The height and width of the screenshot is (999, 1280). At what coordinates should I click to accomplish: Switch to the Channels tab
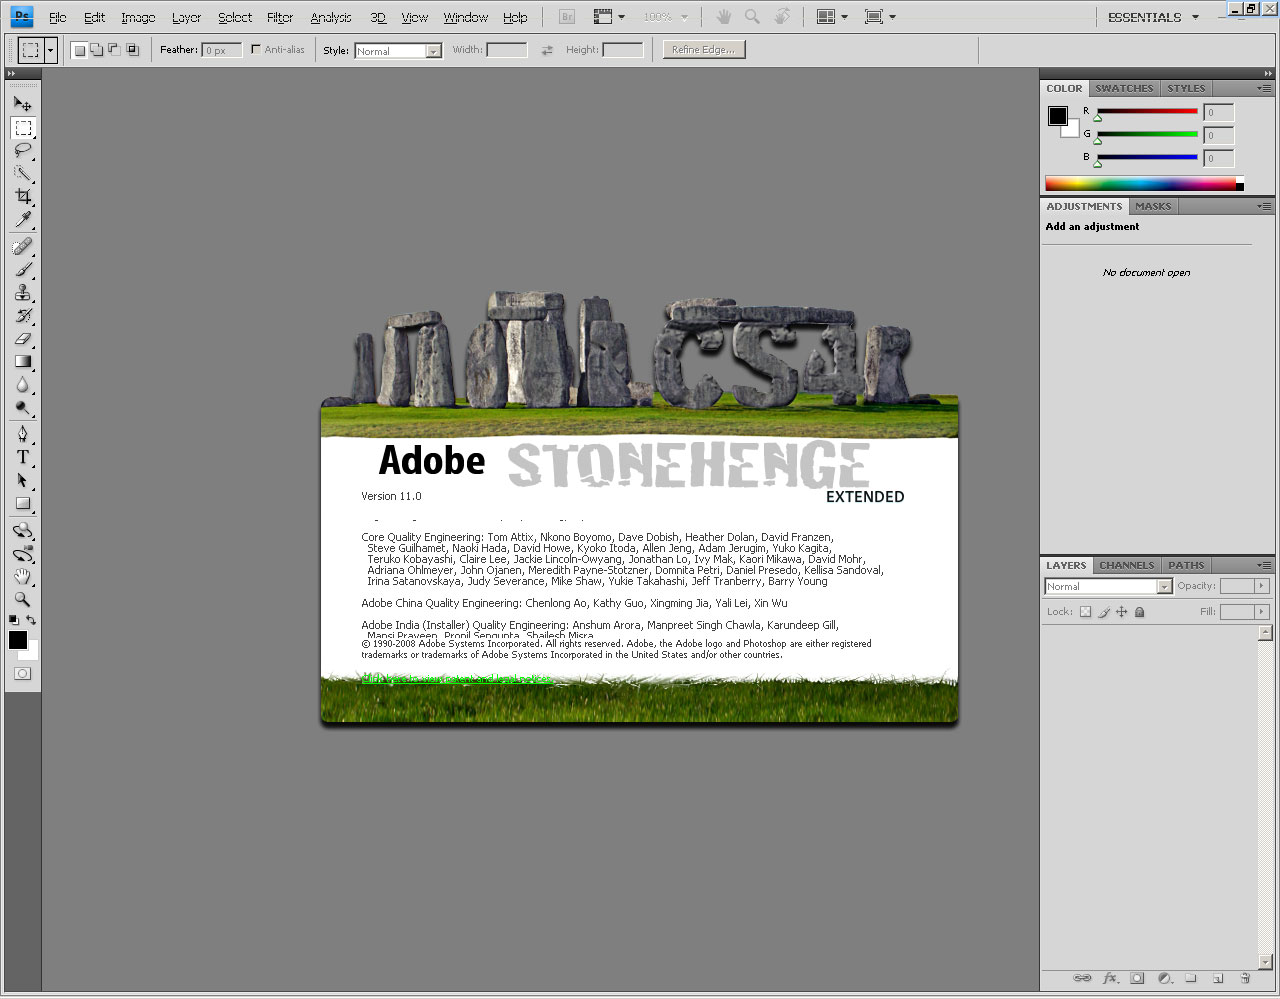click(1127, 565)
